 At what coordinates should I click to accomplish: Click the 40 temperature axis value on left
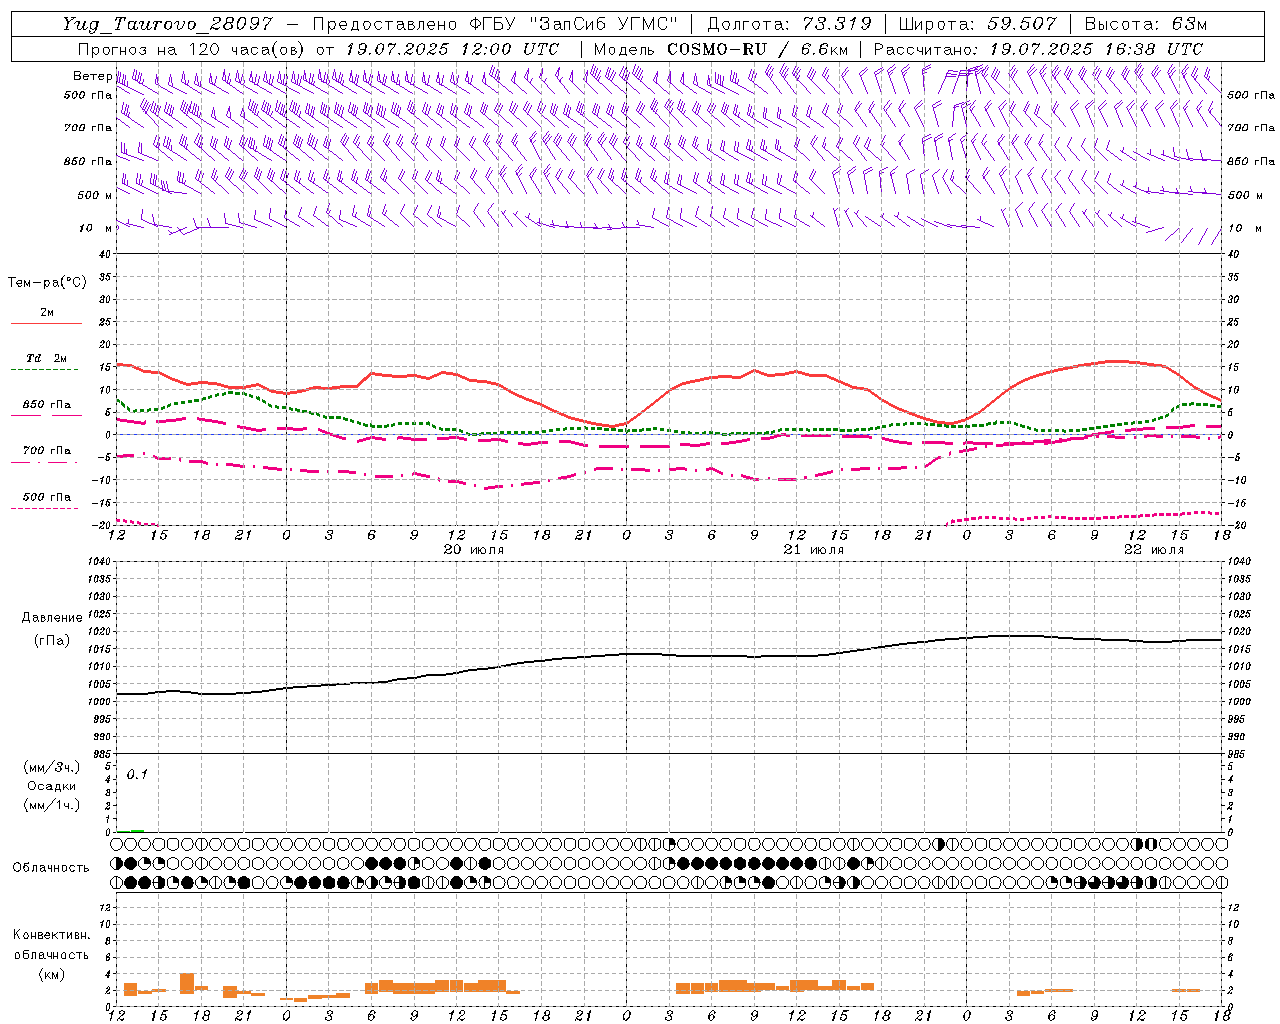106,254
